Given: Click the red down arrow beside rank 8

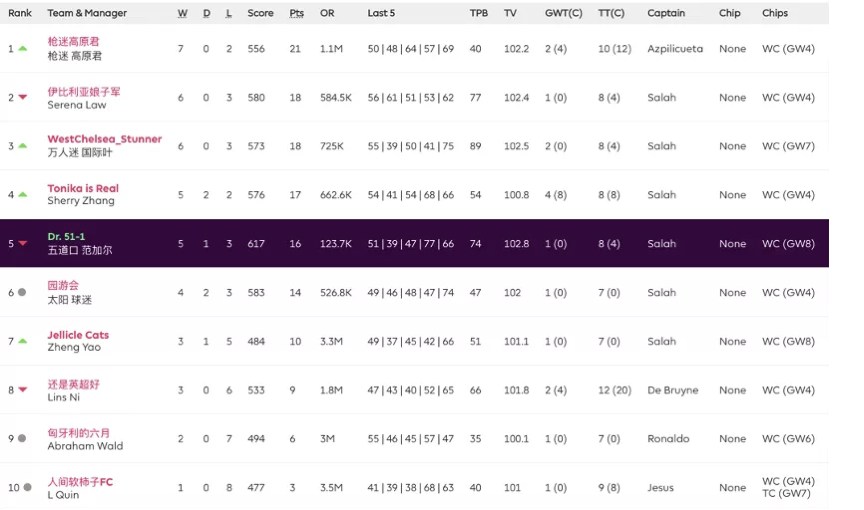Looking at the screenshot, I should click(x=22, y=391).
